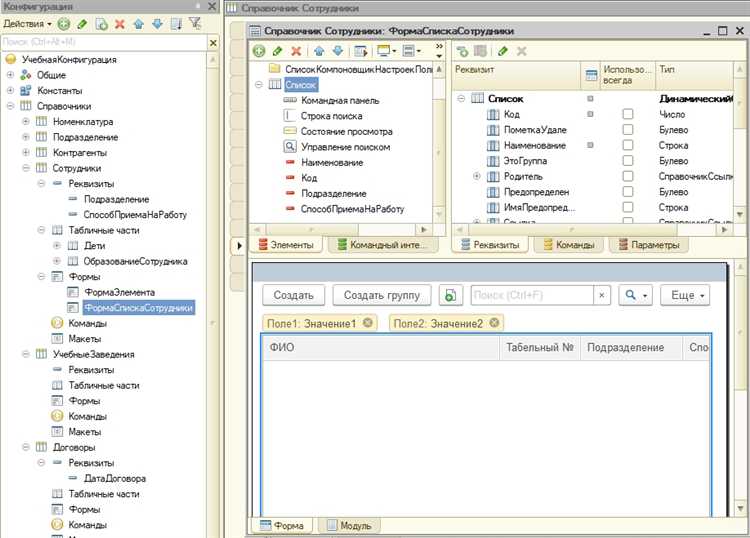Click the green Add icon in Конфигурация toolbar
Image resolution: width=750 pixels, height=538 pixels.
(x=64, y=23)
